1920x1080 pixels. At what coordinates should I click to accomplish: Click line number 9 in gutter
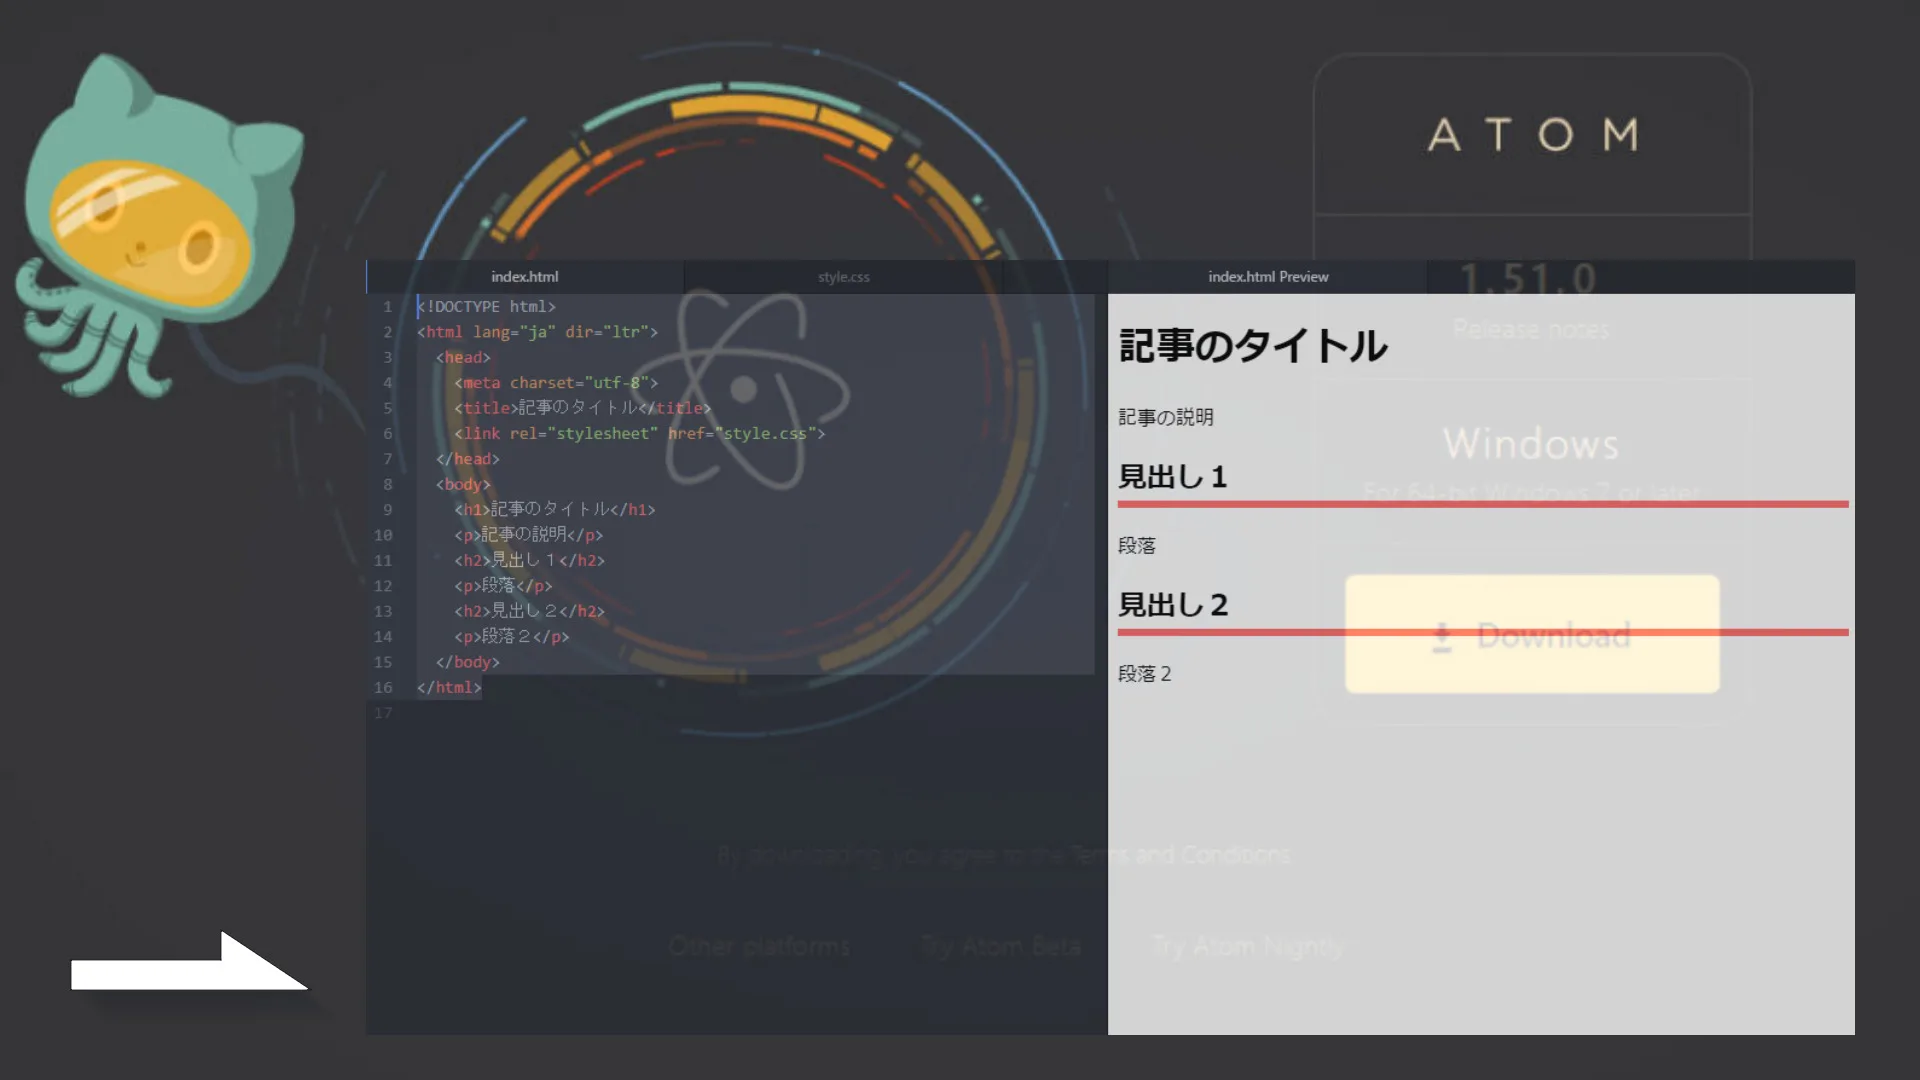(x=387, y=510)
